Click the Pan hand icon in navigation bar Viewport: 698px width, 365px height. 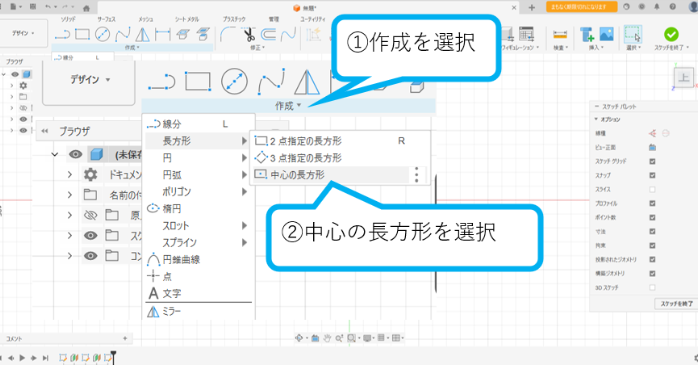click(x=327, y=338)
